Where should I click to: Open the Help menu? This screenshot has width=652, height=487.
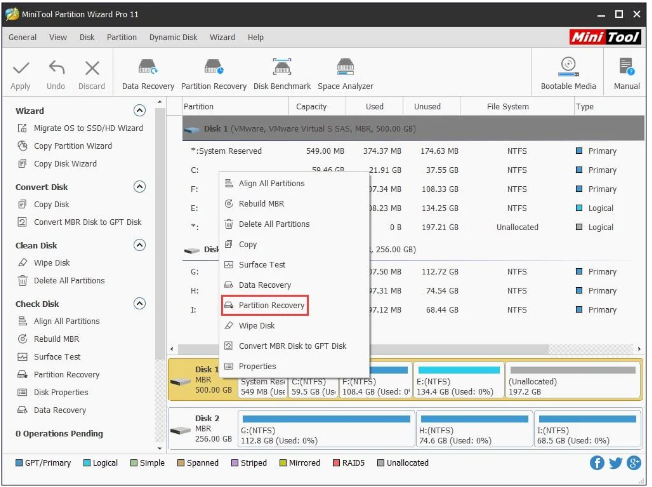(x=255, y=37)
